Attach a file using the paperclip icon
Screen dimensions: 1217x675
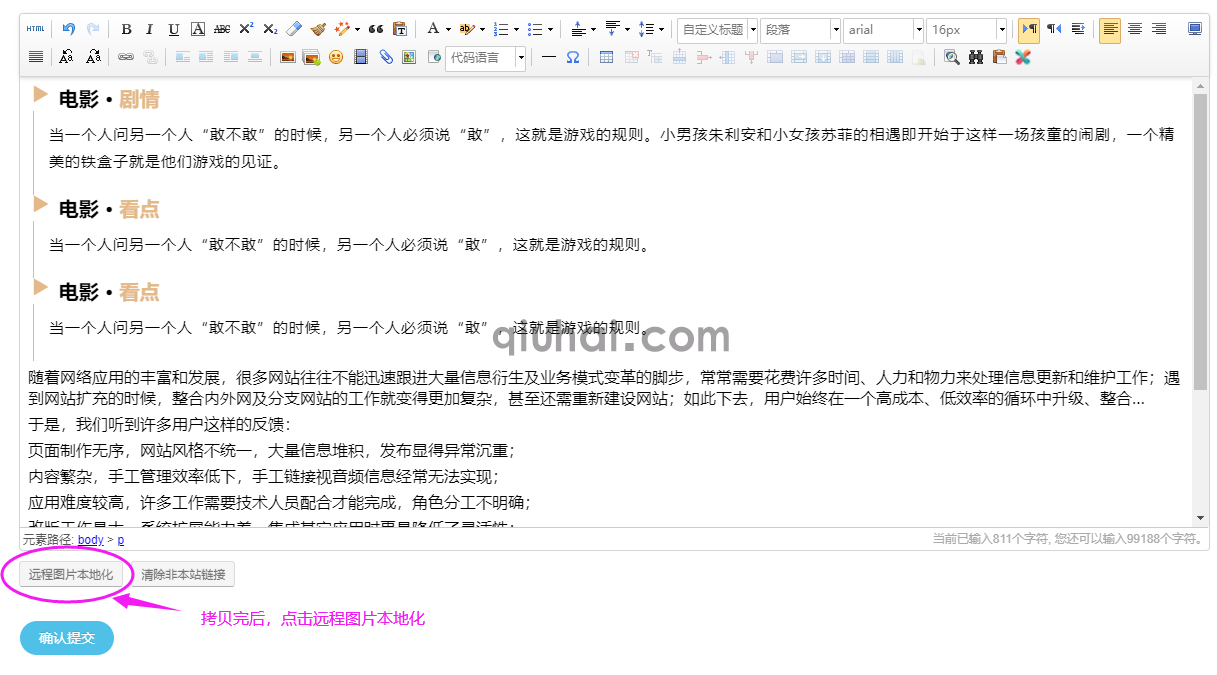tap(385, 57)
